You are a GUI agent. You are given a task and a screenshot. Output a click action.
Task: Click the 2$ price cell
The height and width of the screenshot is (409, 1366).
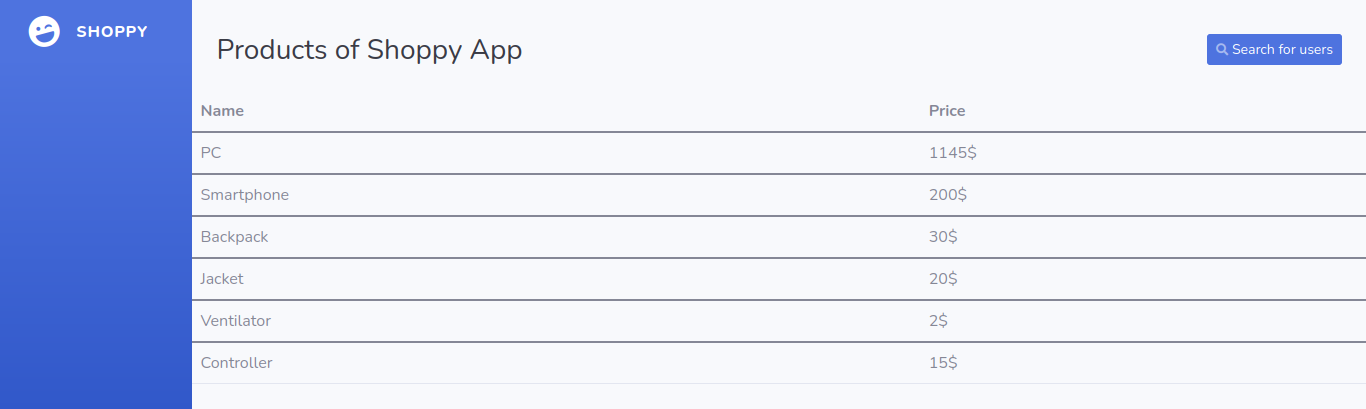[938, 321]
